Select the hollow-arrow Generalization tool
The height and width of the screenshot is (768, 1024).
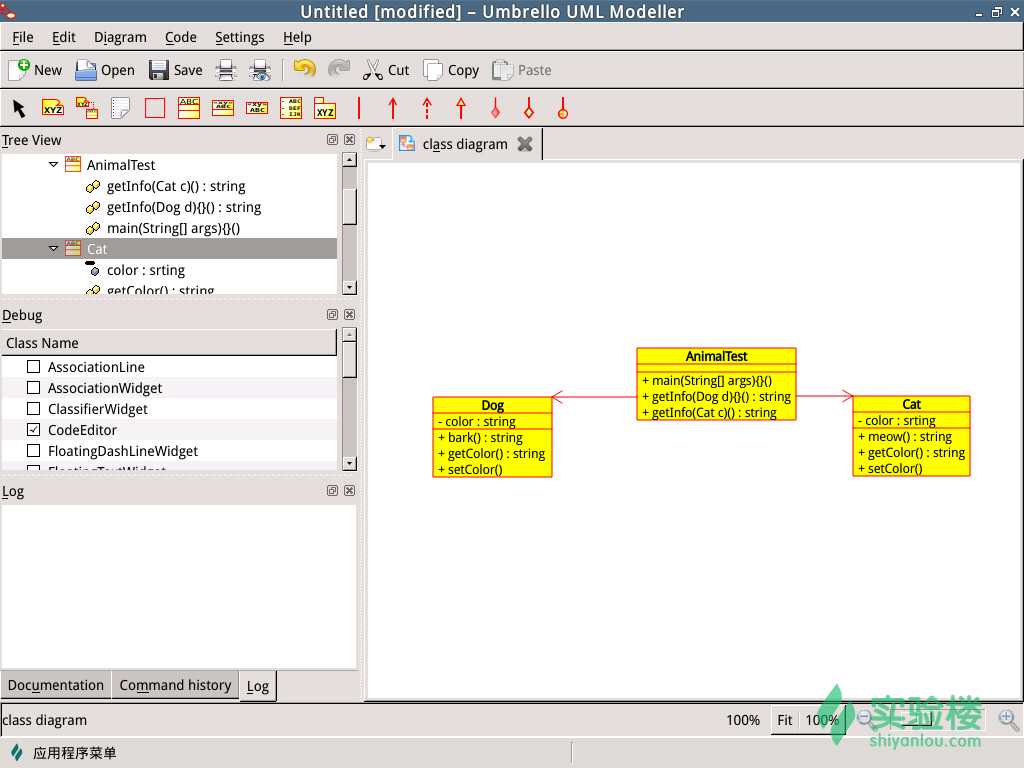point(461,108)
